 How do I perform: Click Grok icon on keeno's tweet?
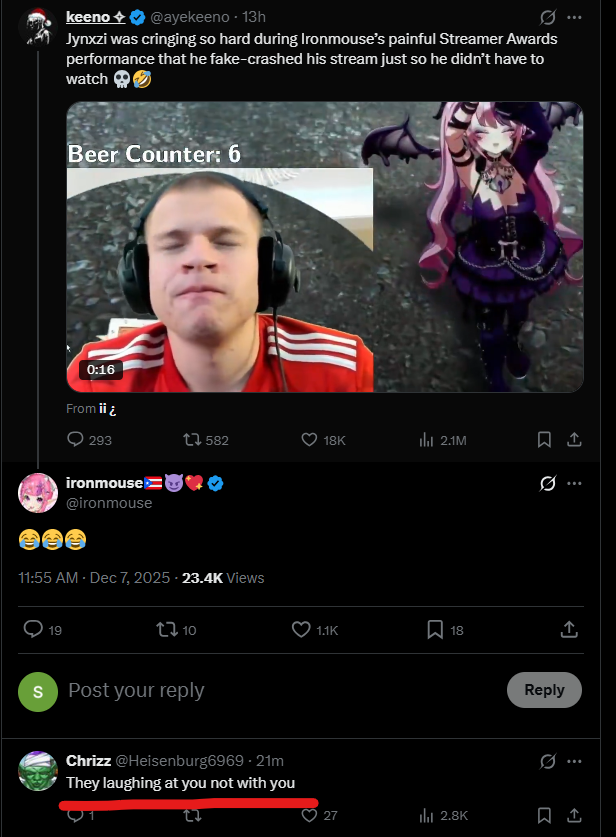pyautogui.click(x=547, y=17)
